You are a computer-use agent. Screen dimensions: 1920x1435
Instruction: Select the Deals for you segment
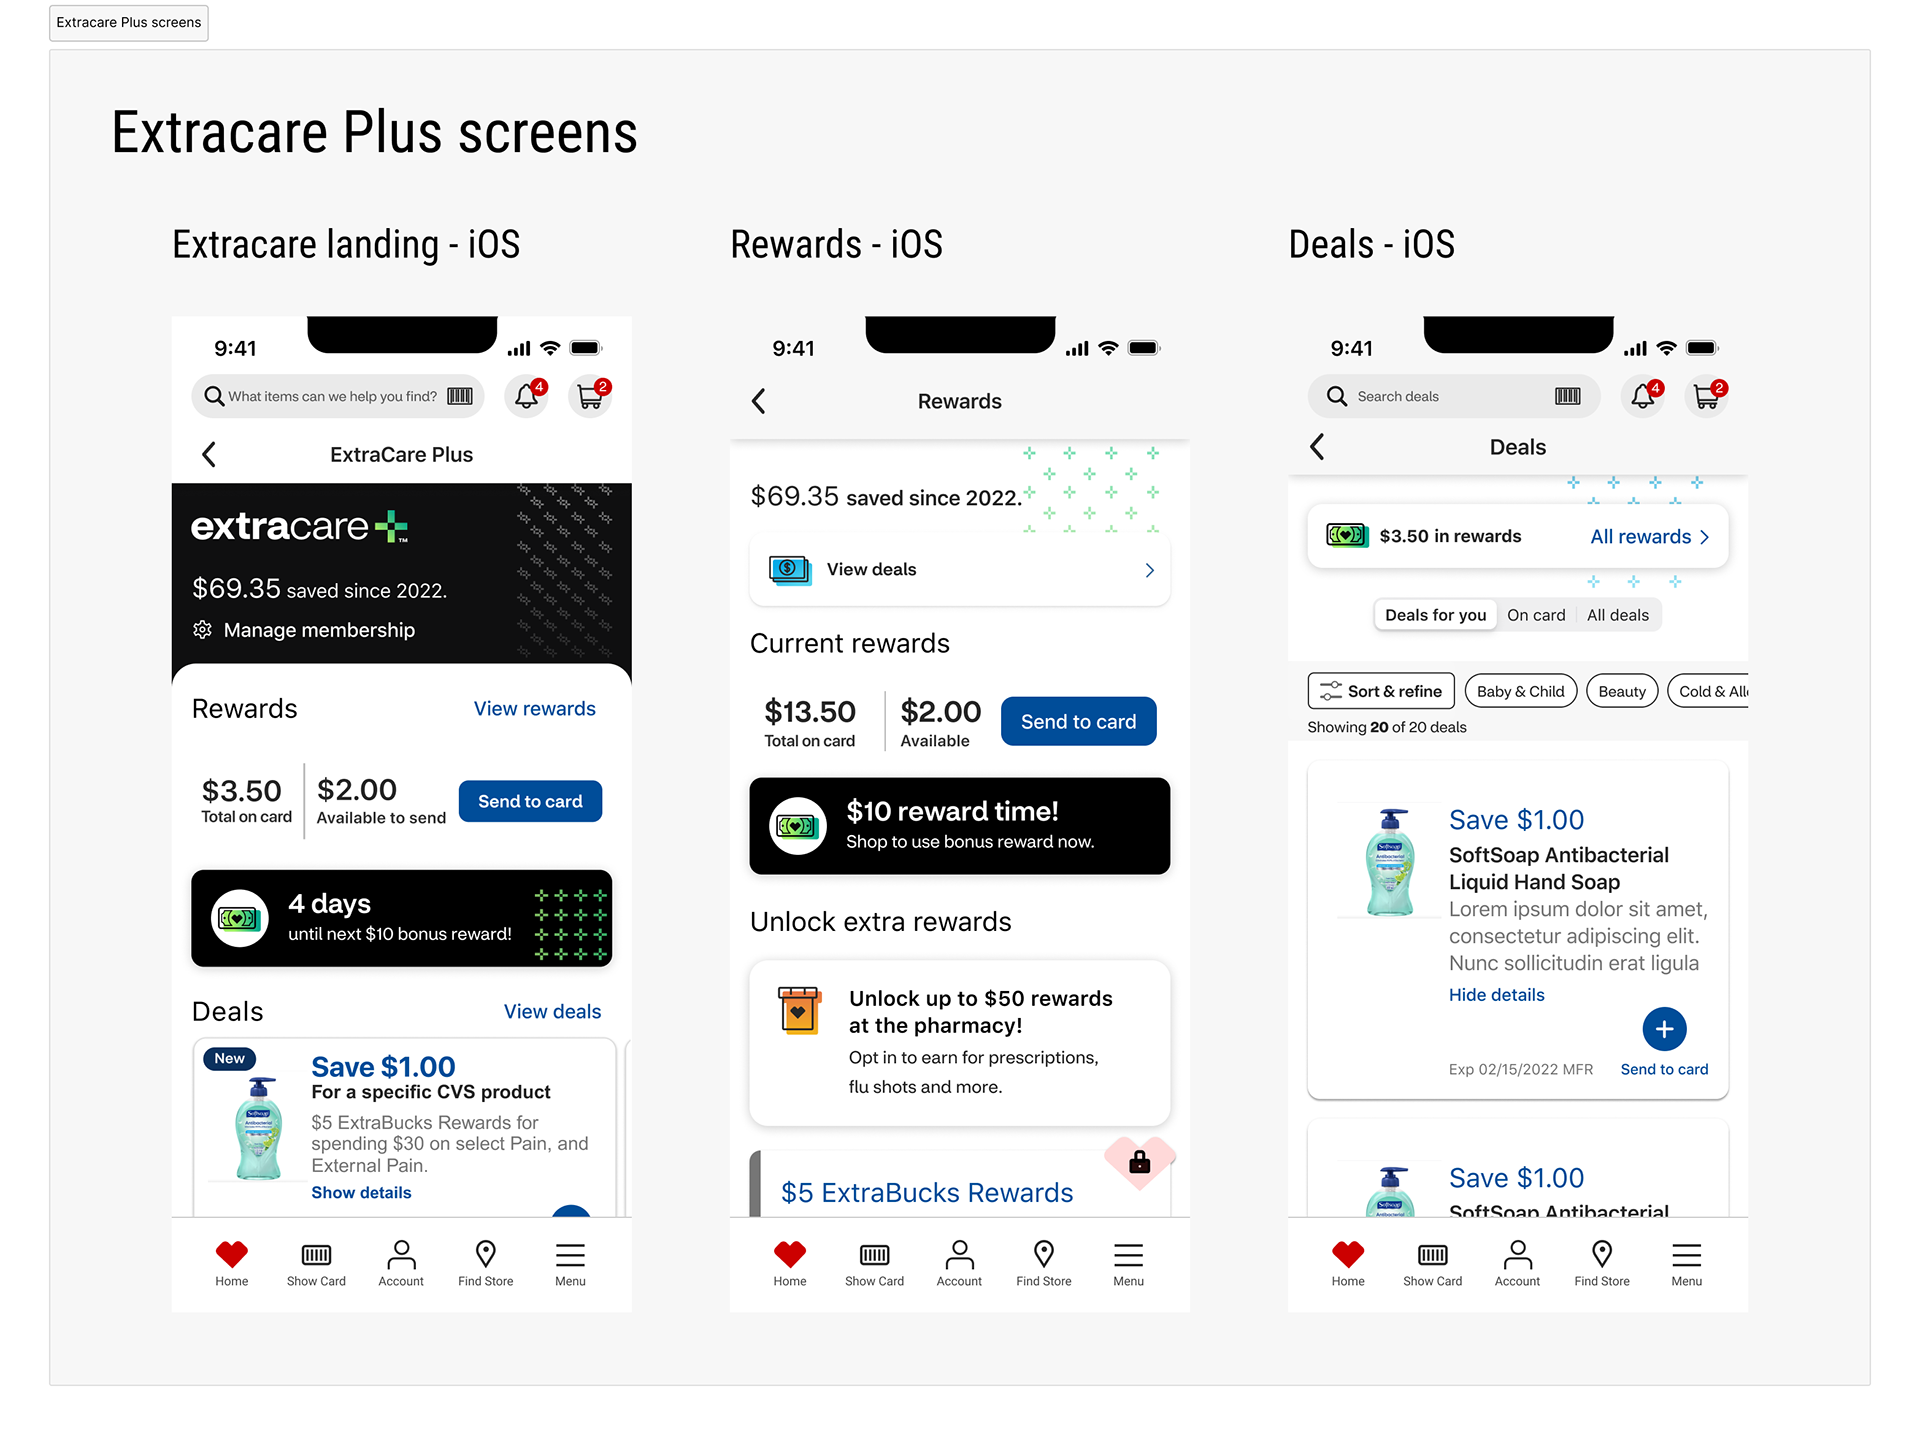pyautogui.click(x=1436, y=615)
